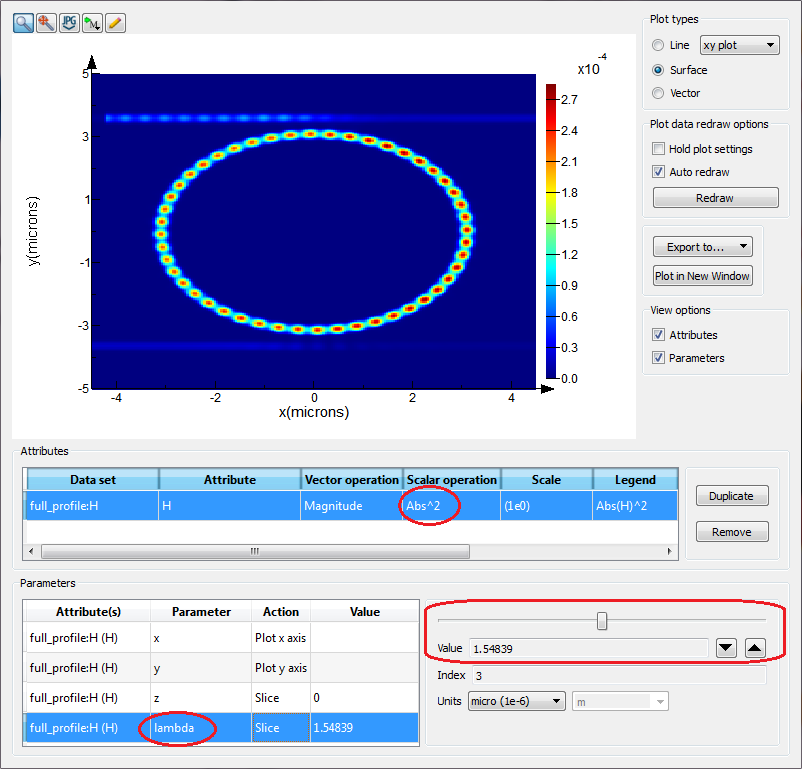
Task: Click the z parameter Slice action cell
Action: pyautogui.click(x=281, y=697)
